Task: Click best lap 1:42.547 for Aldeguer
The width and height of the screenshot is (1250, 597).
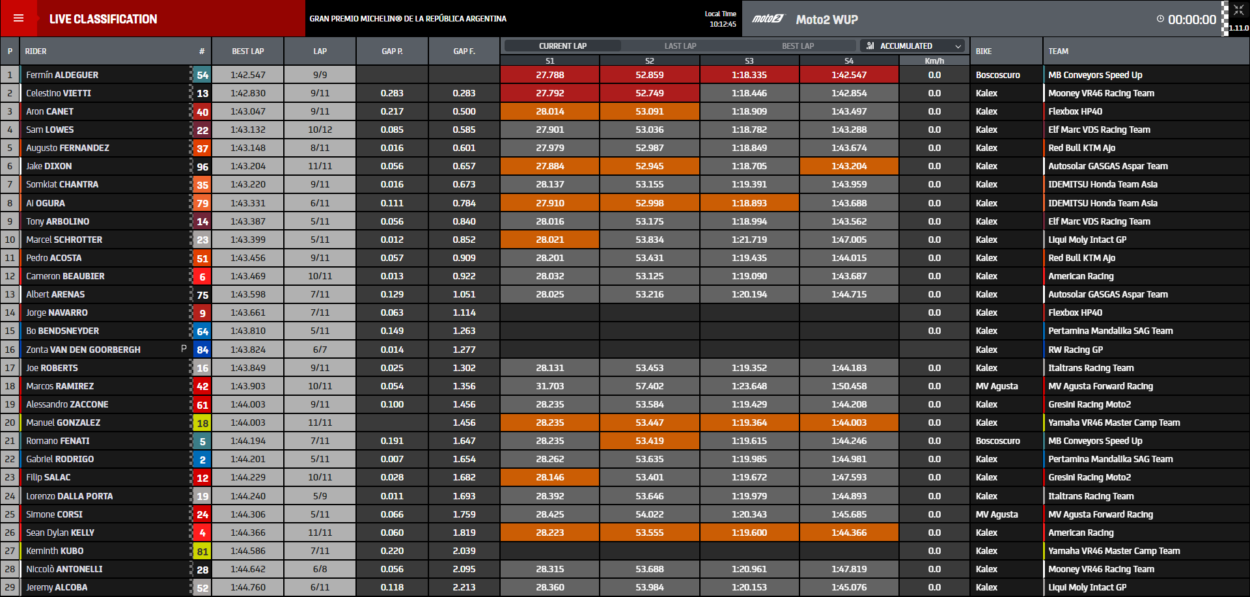Action: tap(248, 75)
